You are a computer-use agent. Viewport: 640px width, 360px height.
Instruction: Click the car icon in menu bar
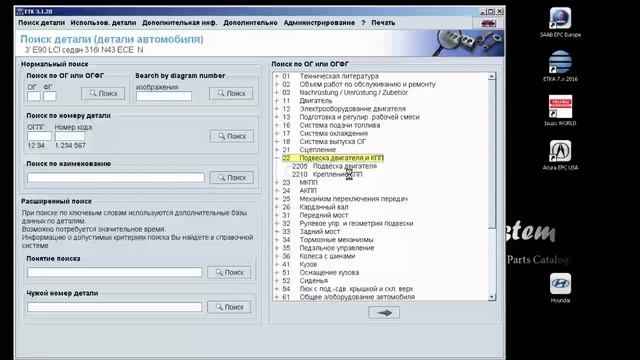click(488, 23)
